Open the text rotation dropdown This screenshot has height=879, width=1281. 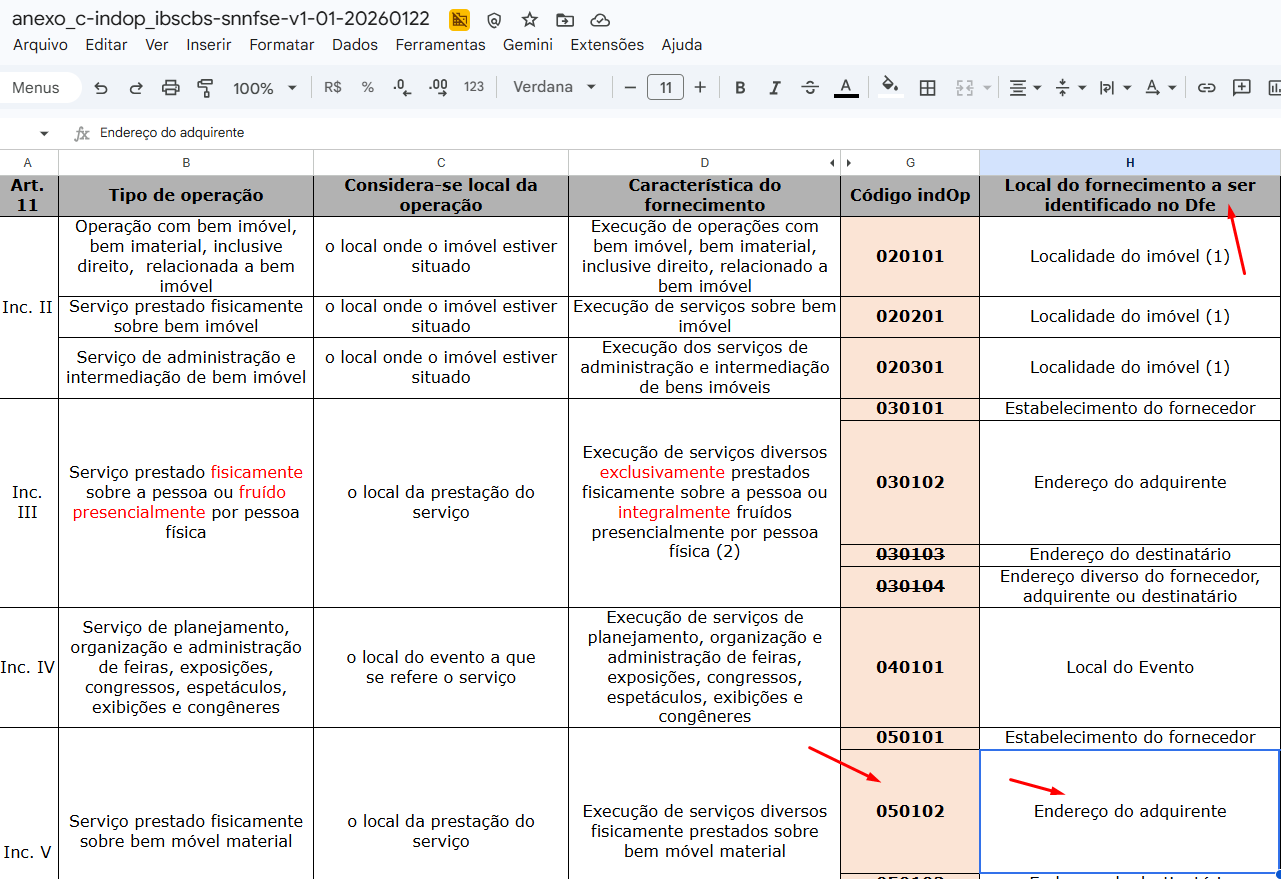pyautogui.click(x=1160, y=88)
